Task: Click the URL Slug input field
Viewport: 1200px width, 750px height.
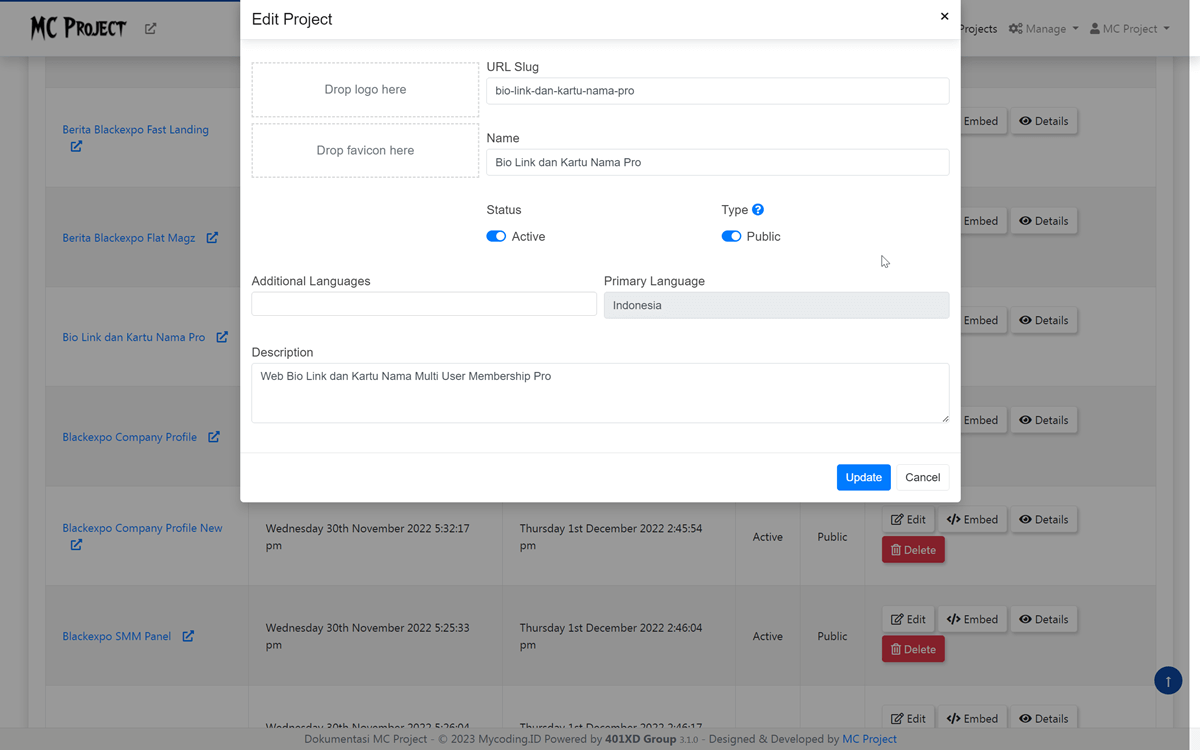Action: 716,90
